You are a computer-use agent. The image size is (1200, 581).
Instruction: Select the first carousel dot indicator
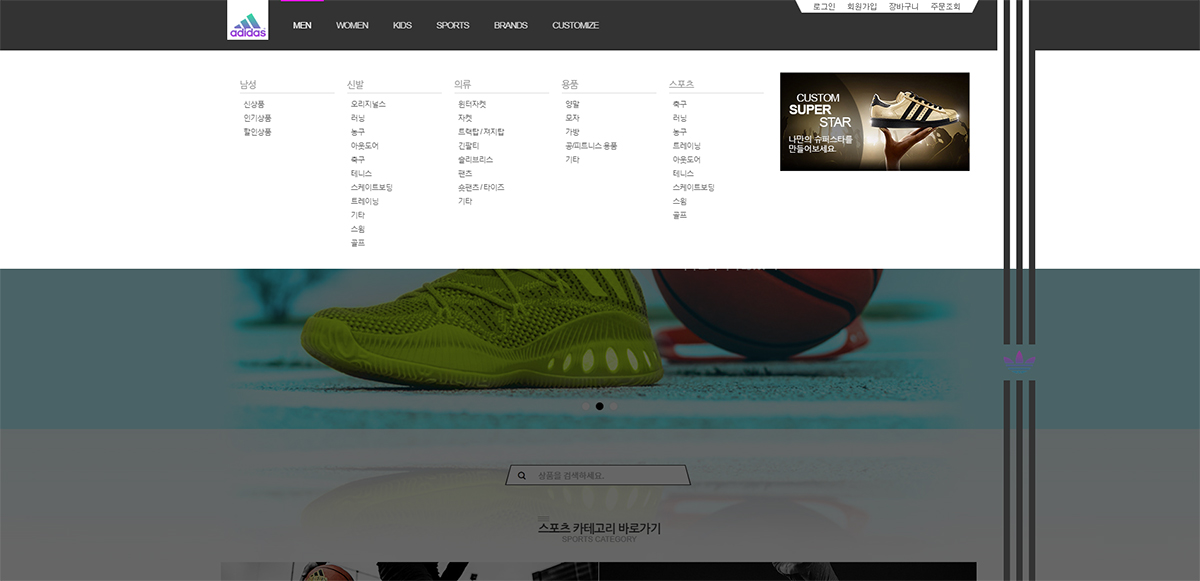pos(586,407)
